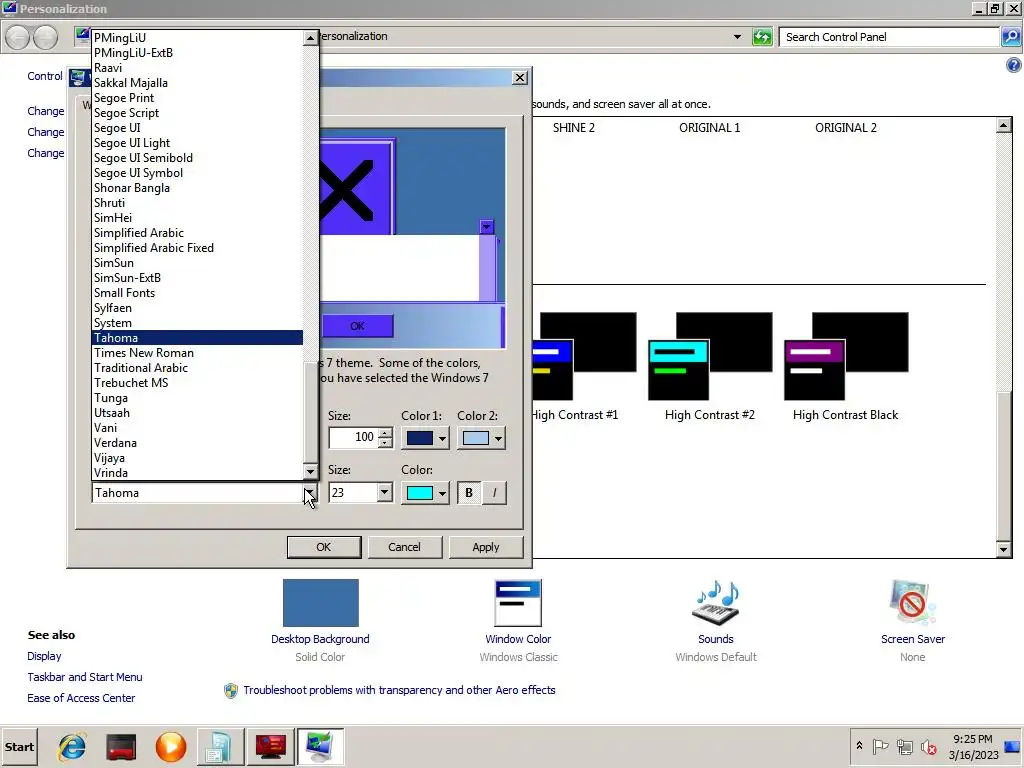Go forward with the navigation arrow
The image size is (1024, 768).
pos(46,37)
